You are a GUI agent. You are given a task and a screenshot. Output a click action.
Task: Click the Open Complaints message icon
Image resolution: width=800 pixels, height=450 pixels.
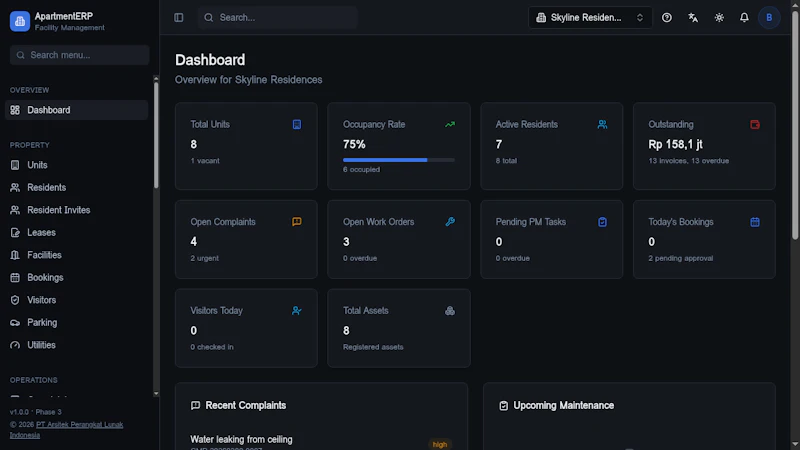296,222
